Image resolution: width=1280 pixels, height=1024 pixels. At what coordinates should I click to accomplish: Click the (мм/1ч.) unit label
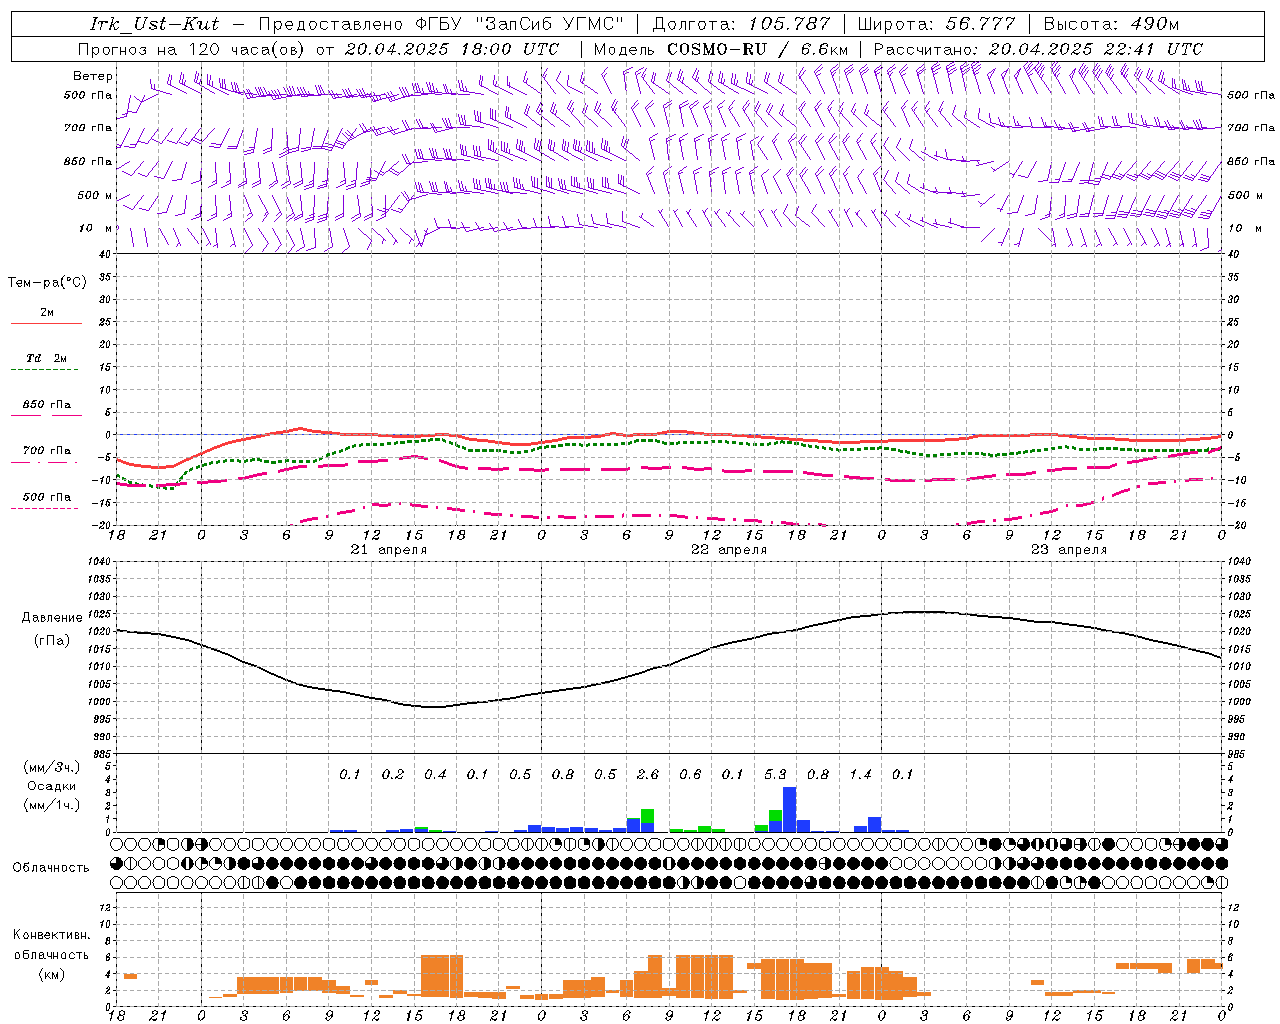click(x=52, y=805)
